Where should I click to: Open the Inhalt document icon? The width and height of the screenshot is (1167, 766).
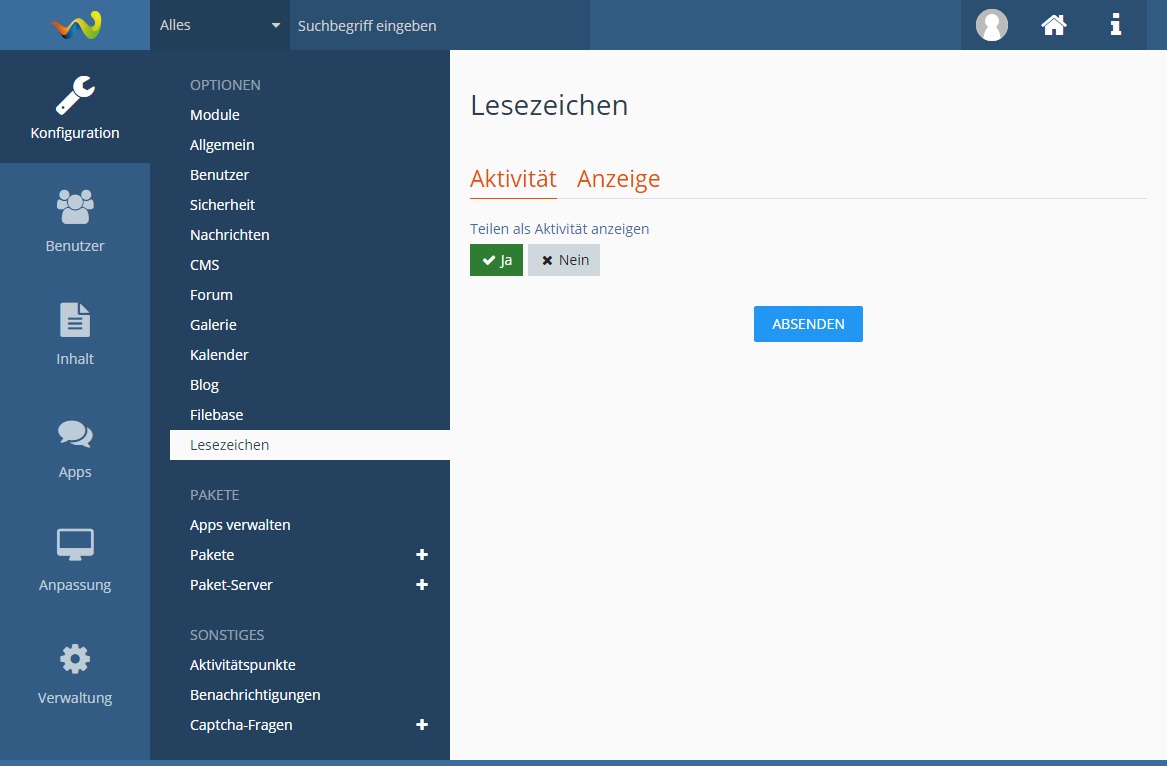click(75, 320)
